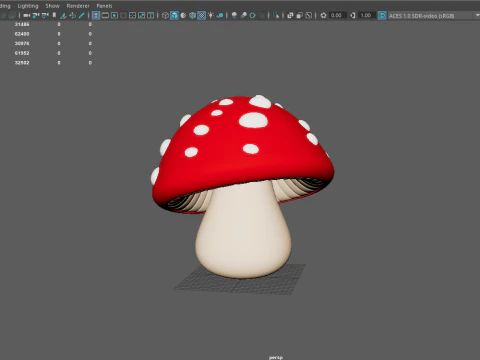
Task: Click the HUD count value 61952
Action: pos(22,53)
